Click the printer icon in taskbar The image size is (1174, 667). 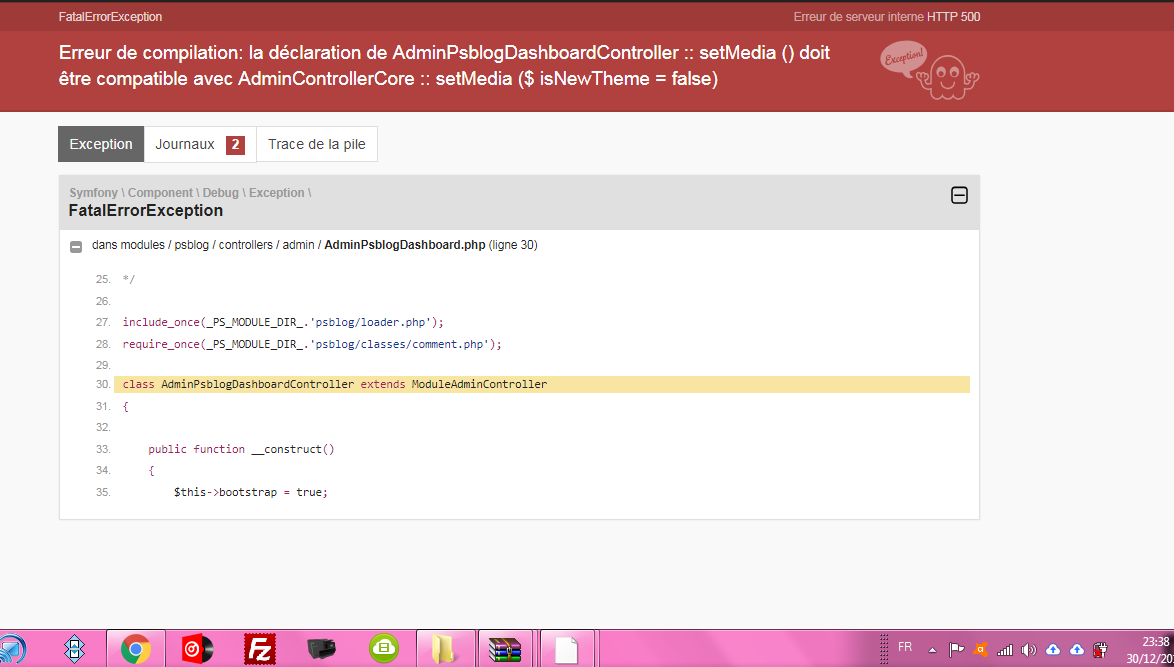coord(322,648)
